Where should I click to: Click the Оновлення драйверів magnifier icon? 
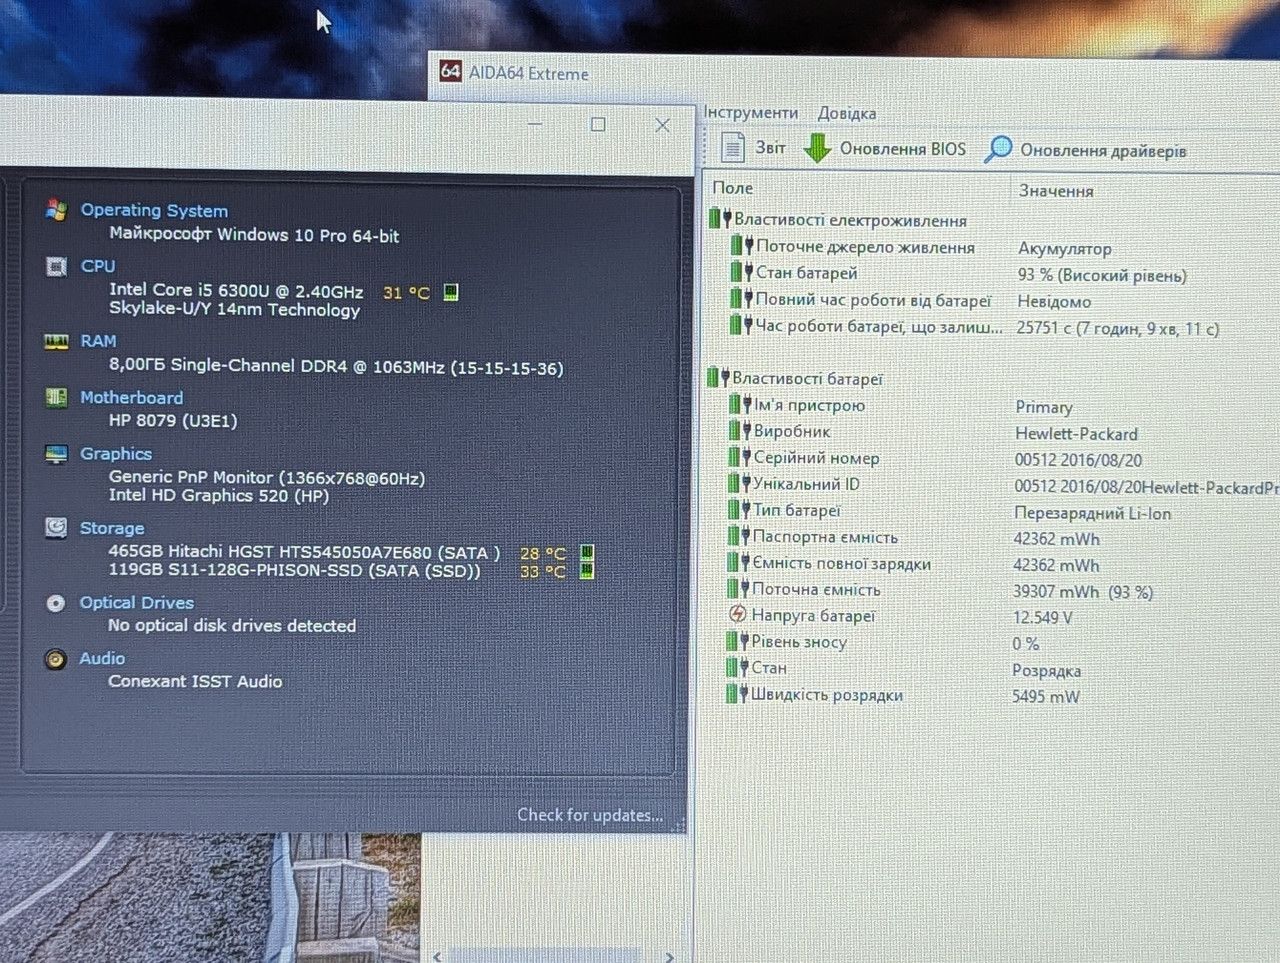998,150
